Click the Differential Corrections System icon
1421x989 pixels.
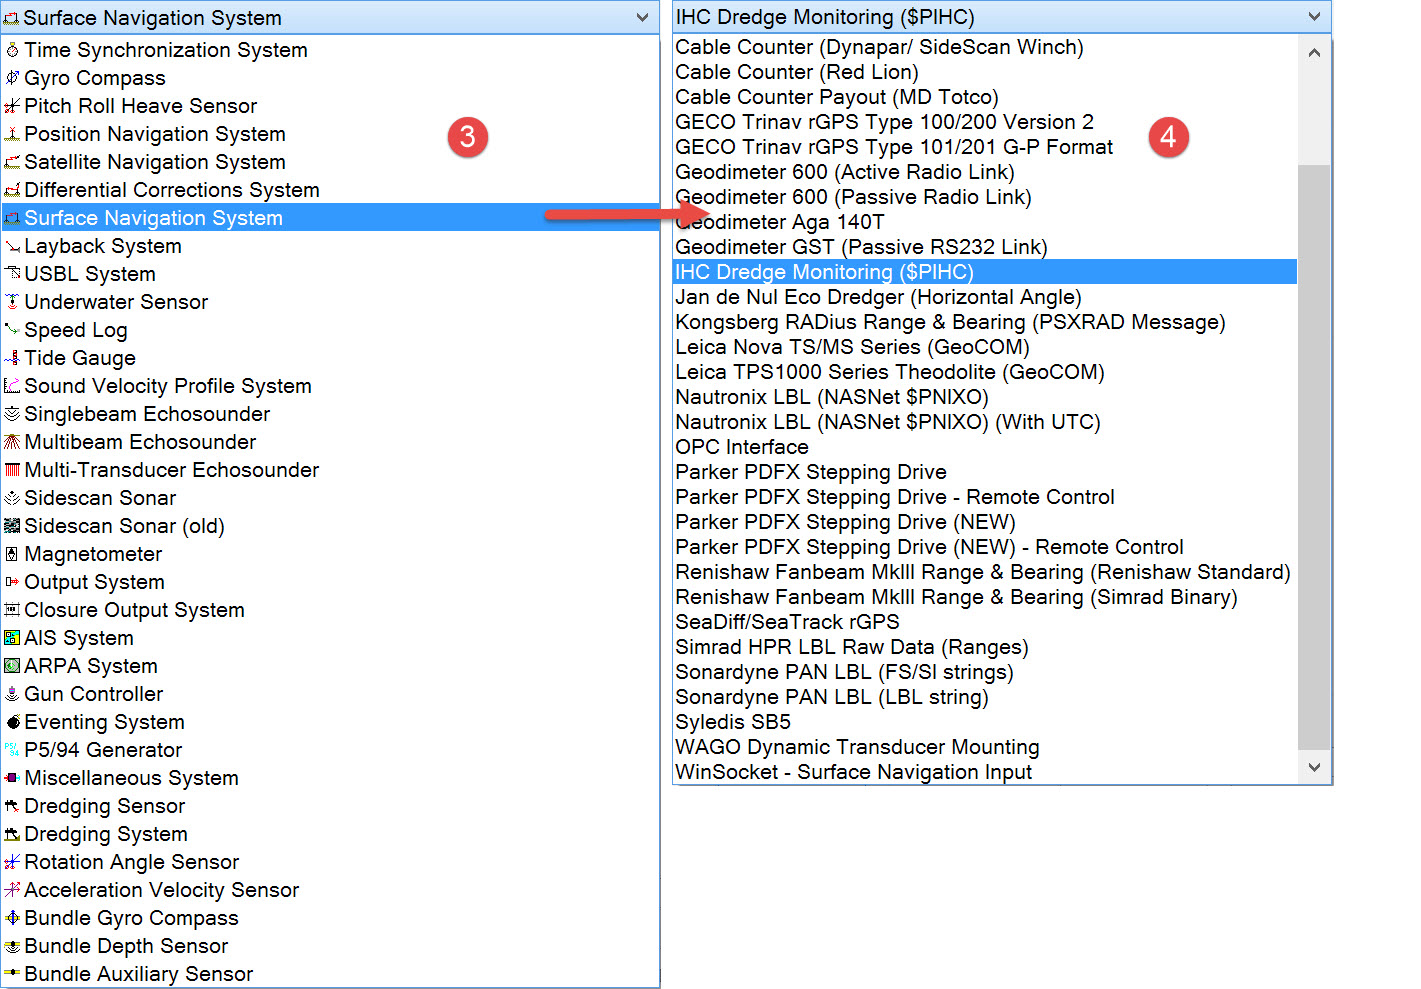[x=12, y=190]
